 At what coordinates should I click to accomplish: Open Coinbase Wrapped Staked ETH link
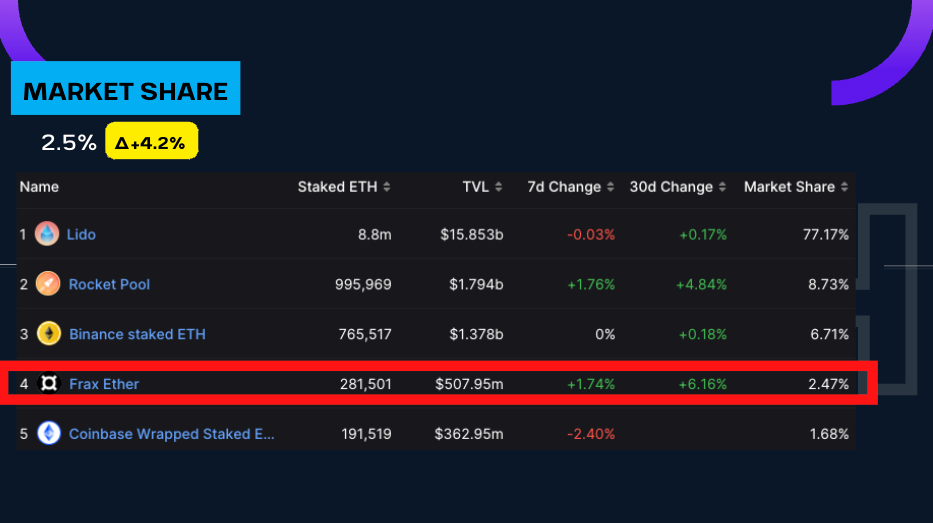click(171, 434)
